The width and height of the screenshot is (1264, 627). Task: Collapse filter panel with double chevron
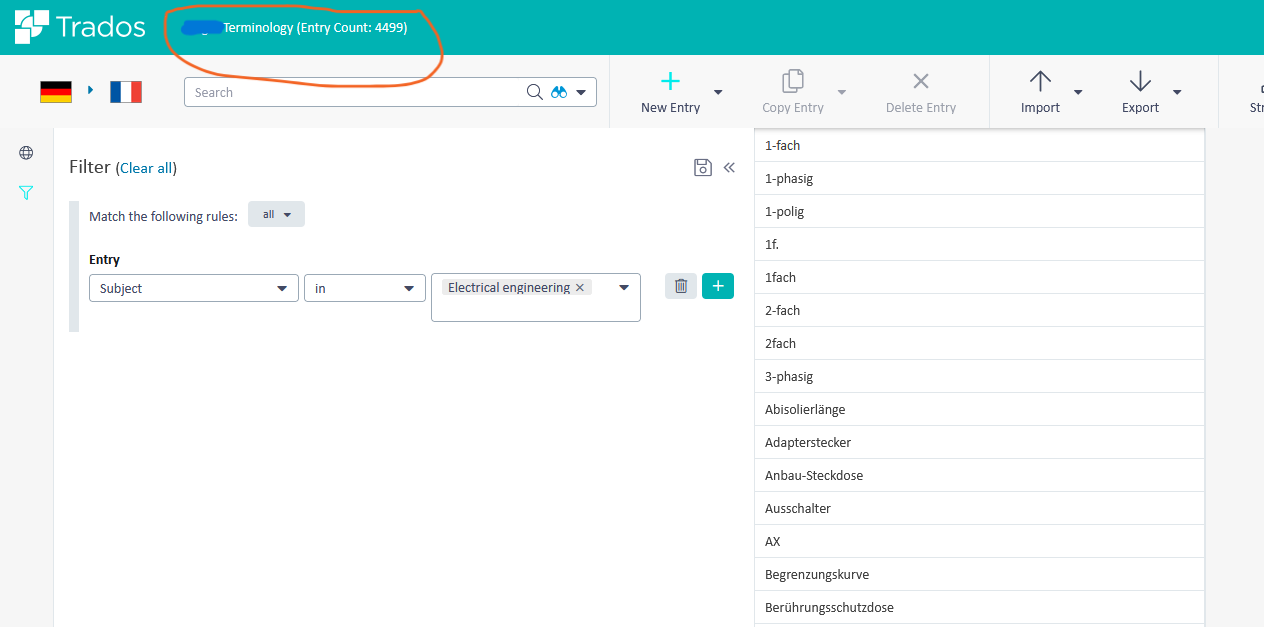[x=729, y=167]
